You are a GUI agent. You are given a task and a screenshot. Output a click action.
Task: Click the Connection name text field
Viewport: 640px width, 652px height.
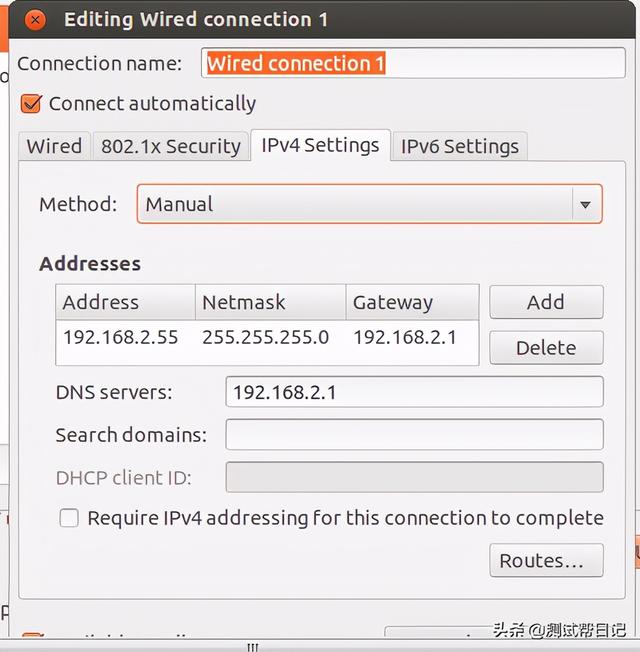pyautogui.click(x=412, y=63)
